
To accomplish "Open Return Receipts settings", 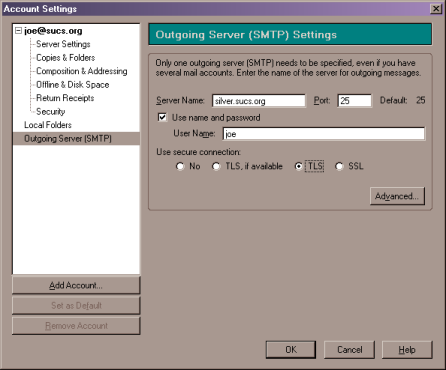I will coord(65,98).
